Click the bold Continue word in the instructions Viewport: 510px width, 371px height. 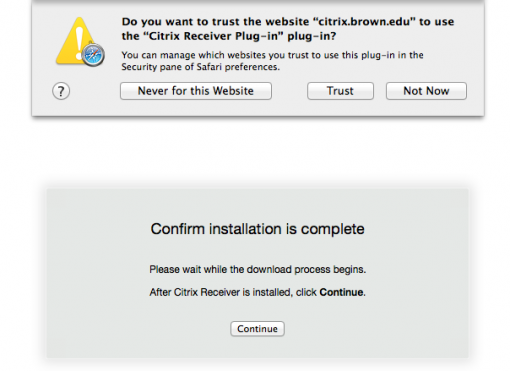[341, 292]
